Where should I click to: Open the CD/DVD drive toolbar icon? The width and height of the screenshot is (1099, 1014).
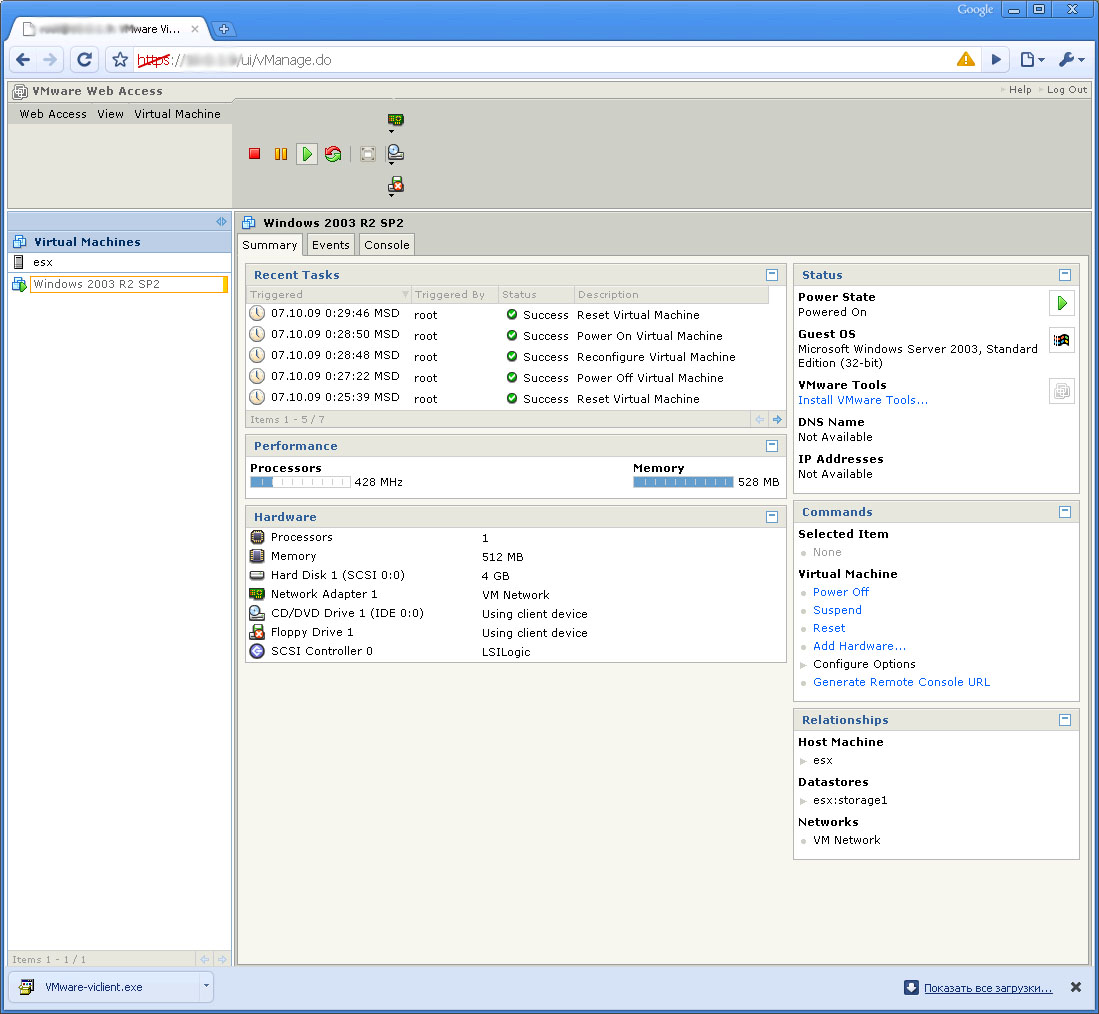tap(395, 153)
